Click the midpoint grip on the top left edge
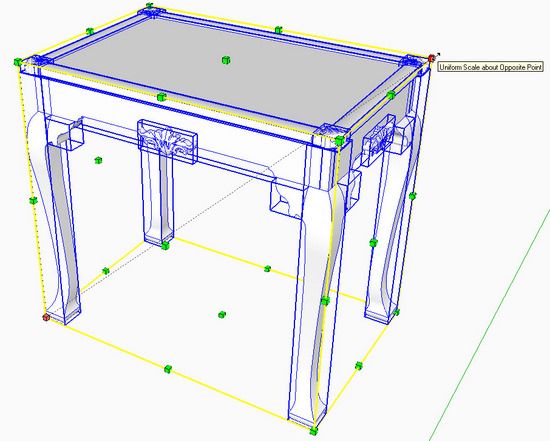 (x=90, y=32)
